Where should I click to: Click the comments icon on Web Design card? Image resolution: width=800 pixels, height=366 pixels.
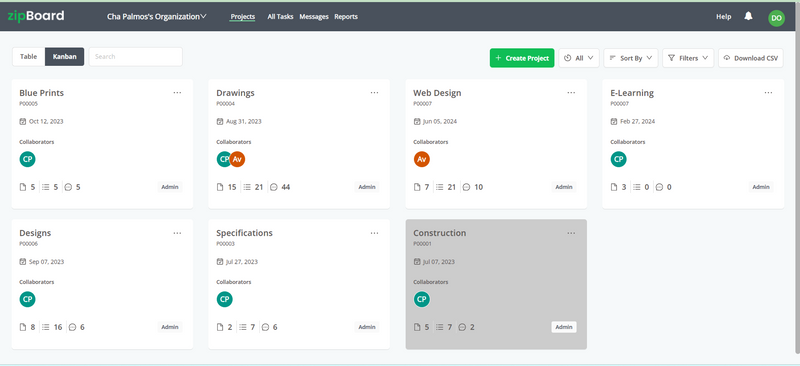[x=466, y=187]
